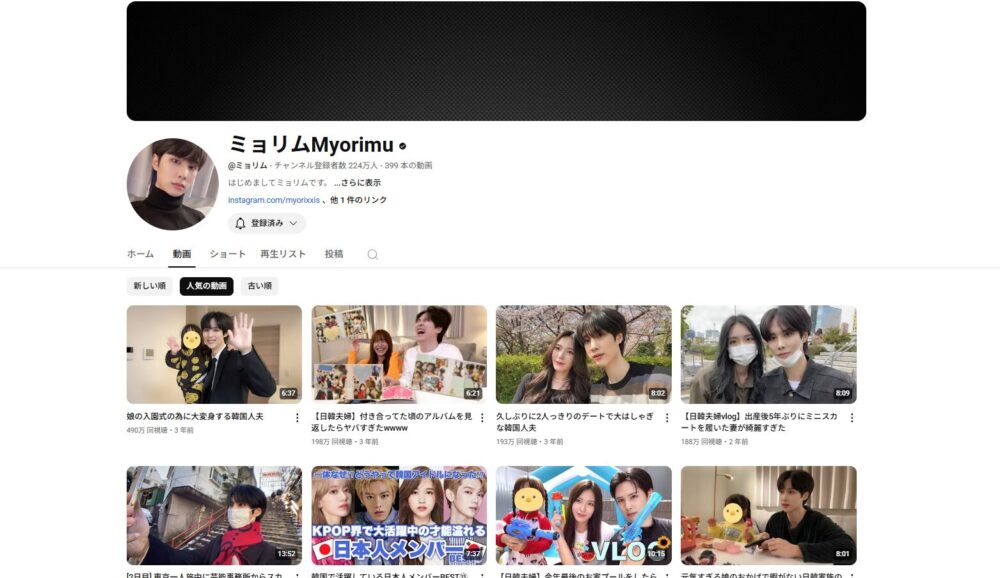Click the search icon in channel tabs
Image resolution: width=1000 pixels, height=578 pixels.
pyautogui.click(x=372, y=255)
